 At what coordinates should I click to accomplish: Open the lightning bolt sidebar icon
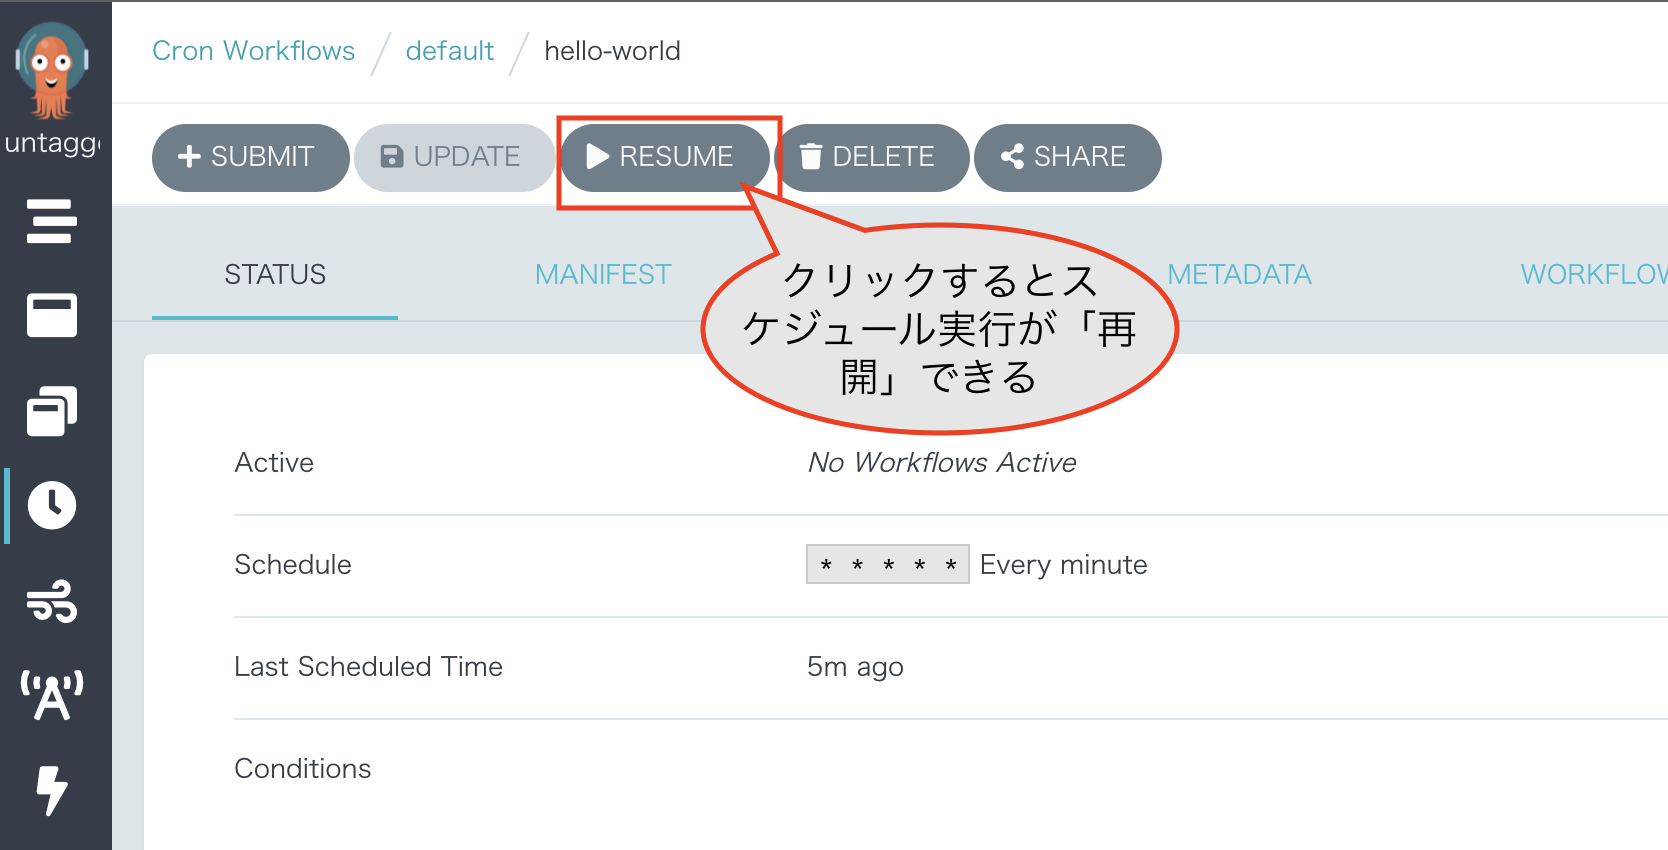(x=52, y=791)
